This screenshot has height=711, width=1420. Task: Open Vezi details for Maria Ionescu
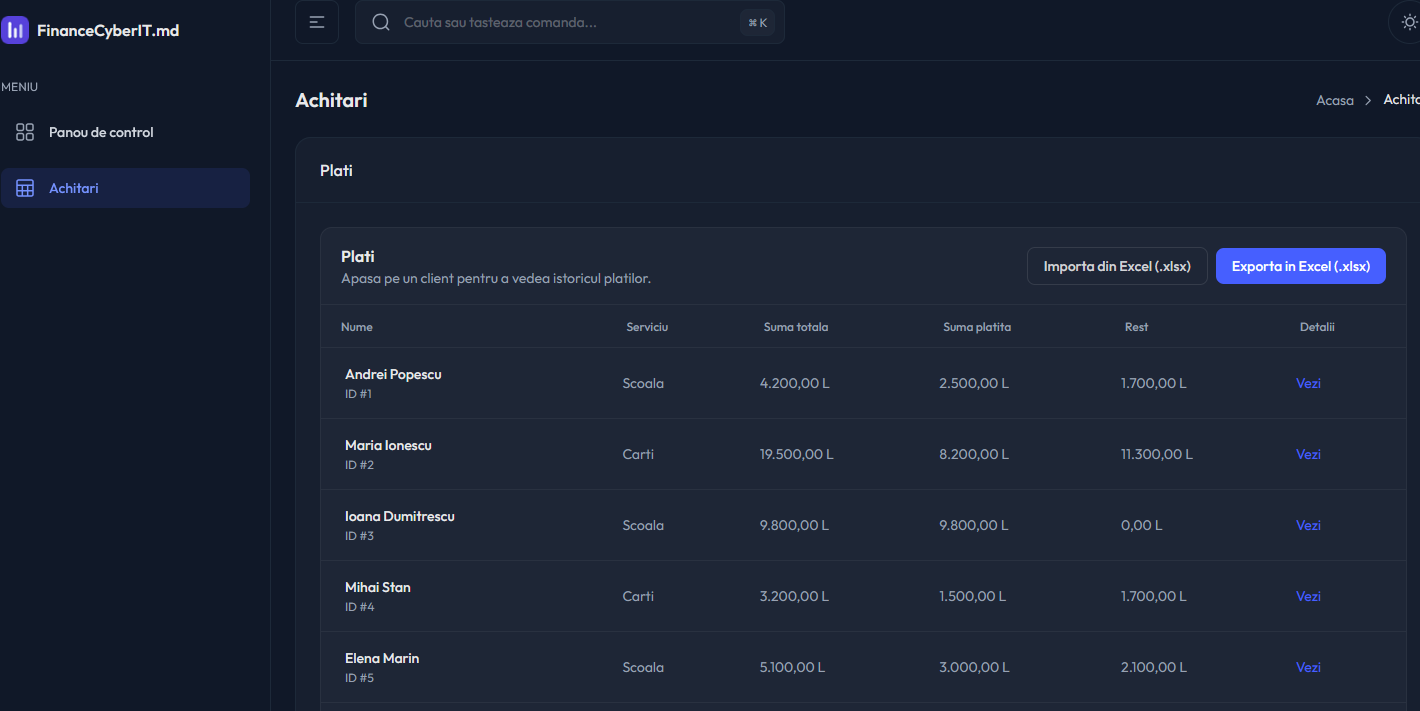(1308, 454)
